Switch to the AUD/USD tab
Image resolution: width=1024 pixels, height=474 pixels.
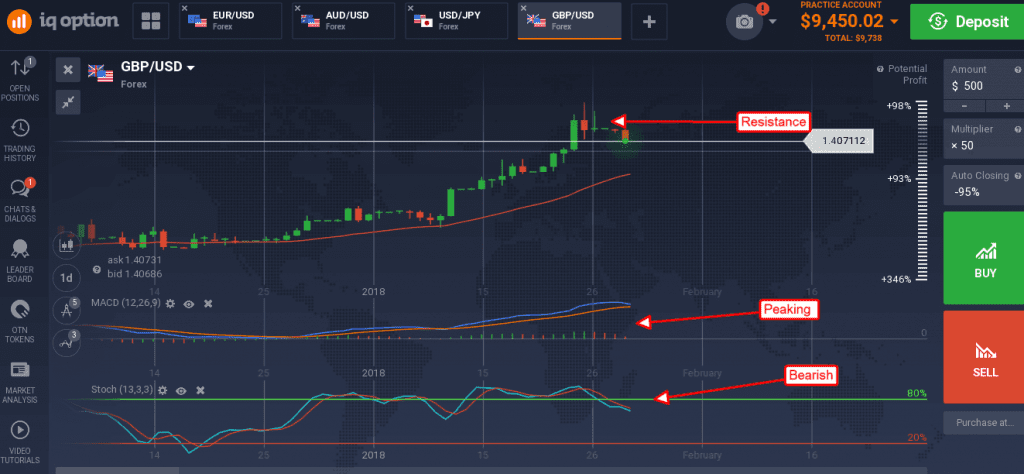344,22
